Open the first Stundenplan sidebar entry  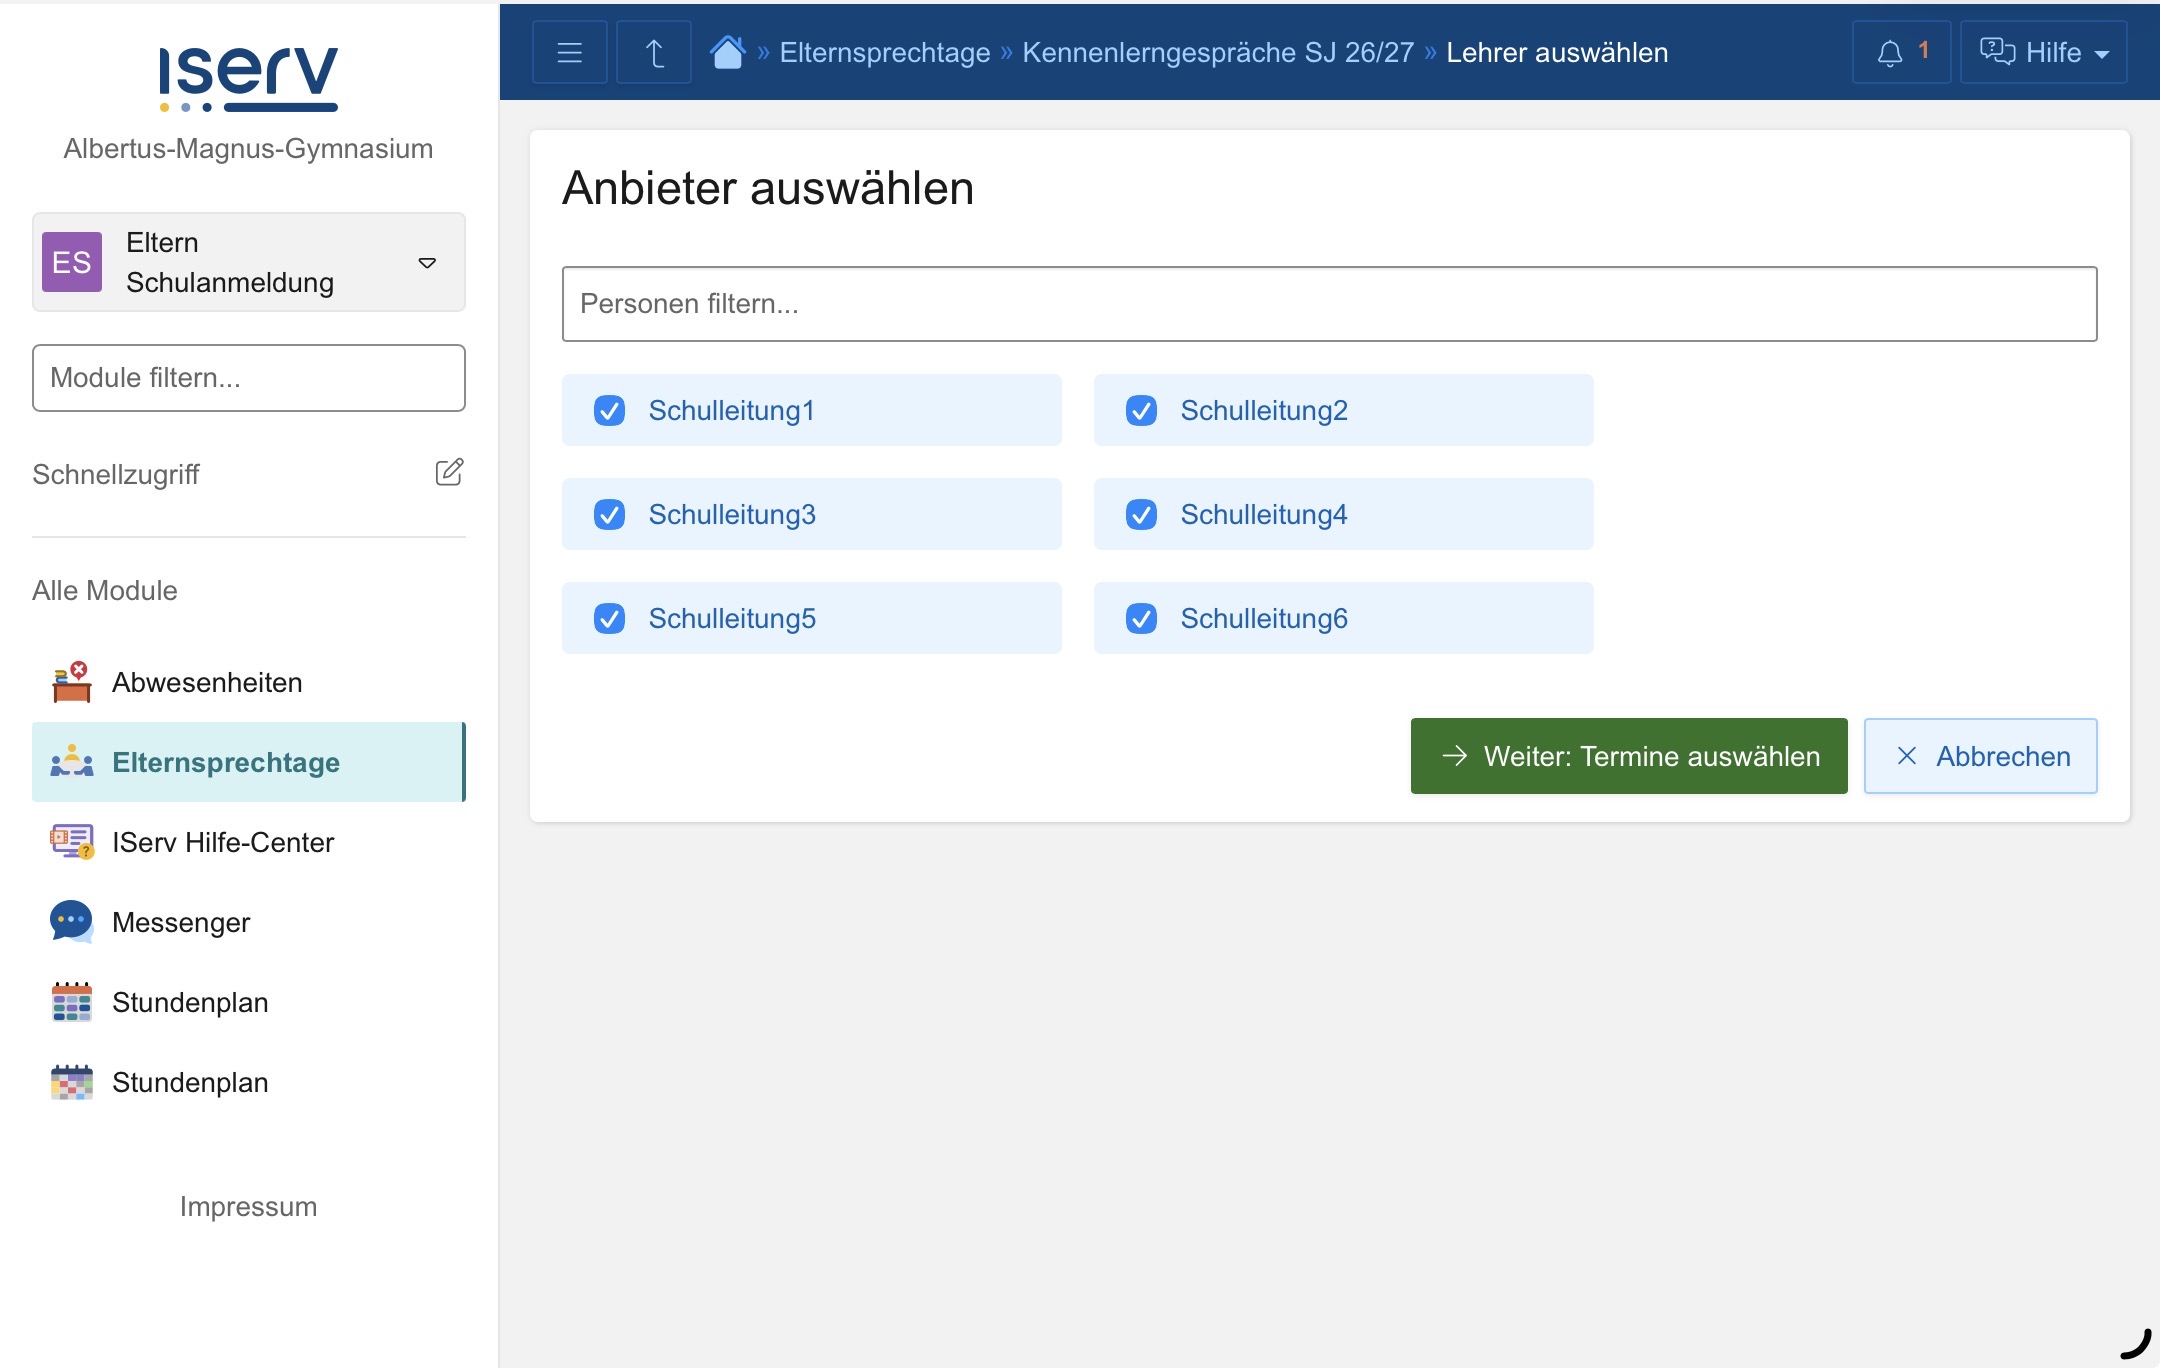coord(190,1002)
